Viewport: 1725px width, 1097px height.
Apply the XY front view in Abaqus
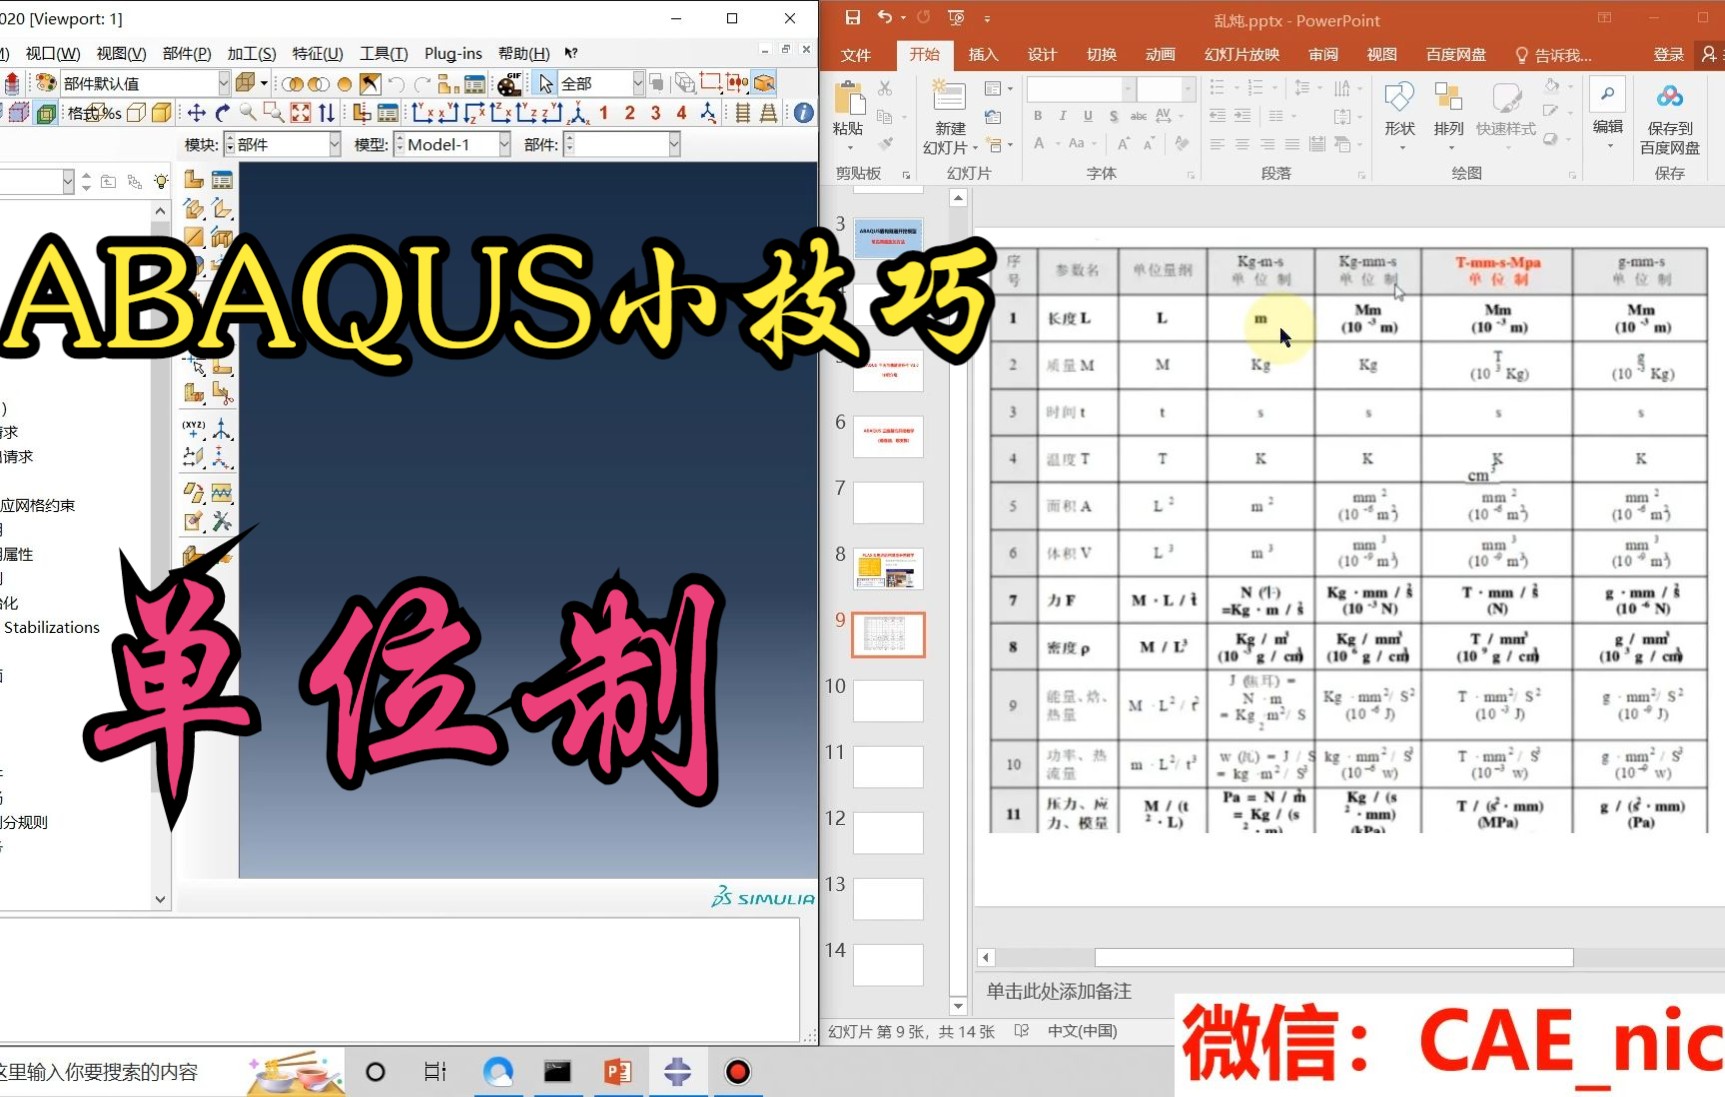[x=422, y=113]
